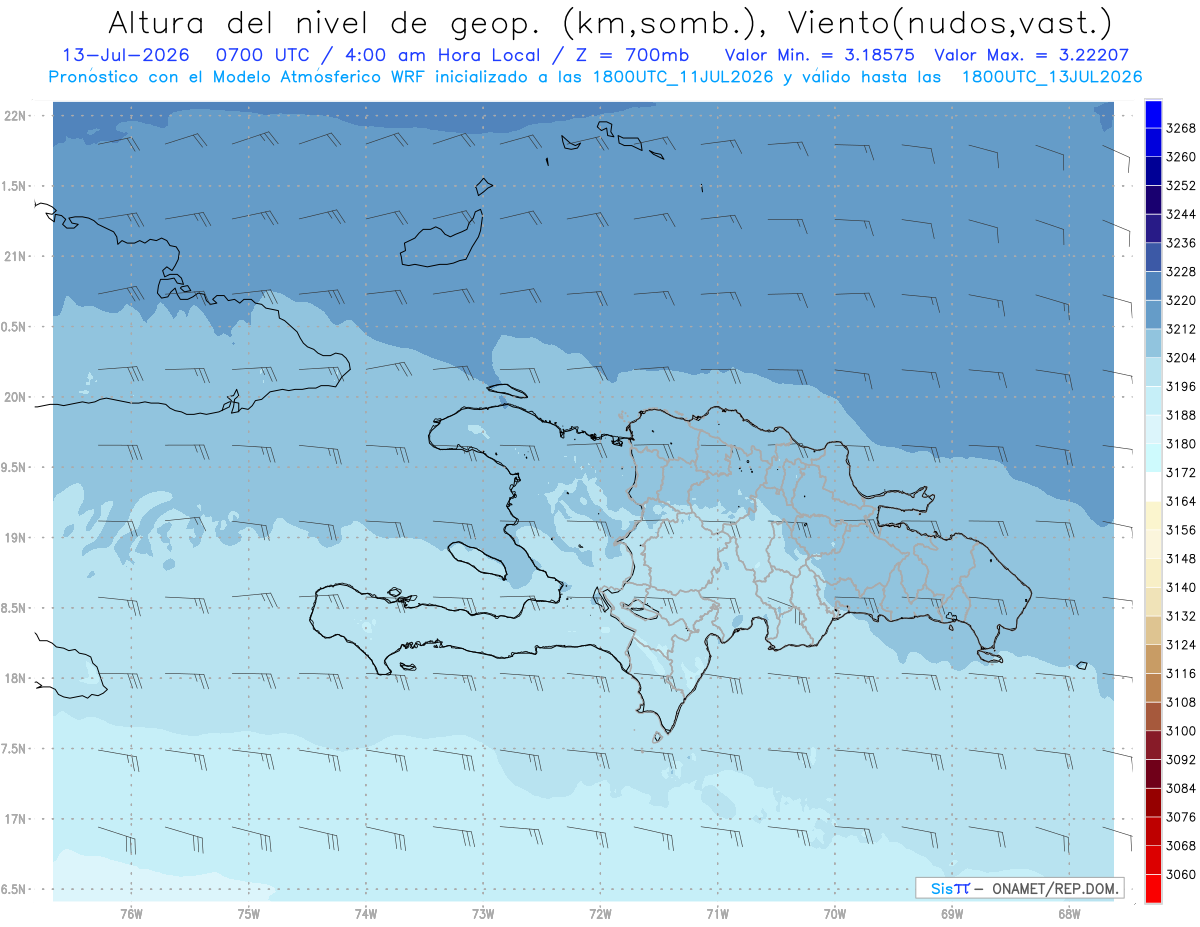Click the '3196' color scale value
This screenshot has height=927, width=1200.
[1181, 387]
